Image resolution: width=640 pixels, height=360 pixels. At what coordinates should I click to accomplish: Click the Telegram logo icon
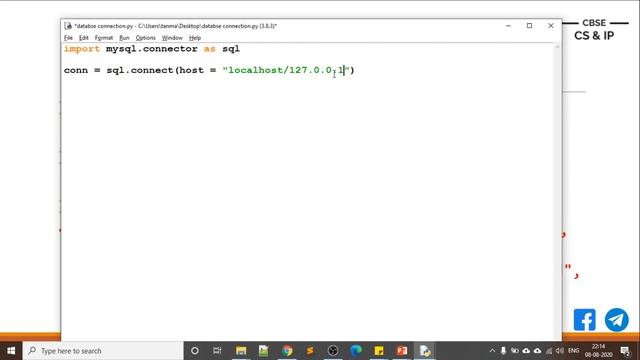[617, 320]
